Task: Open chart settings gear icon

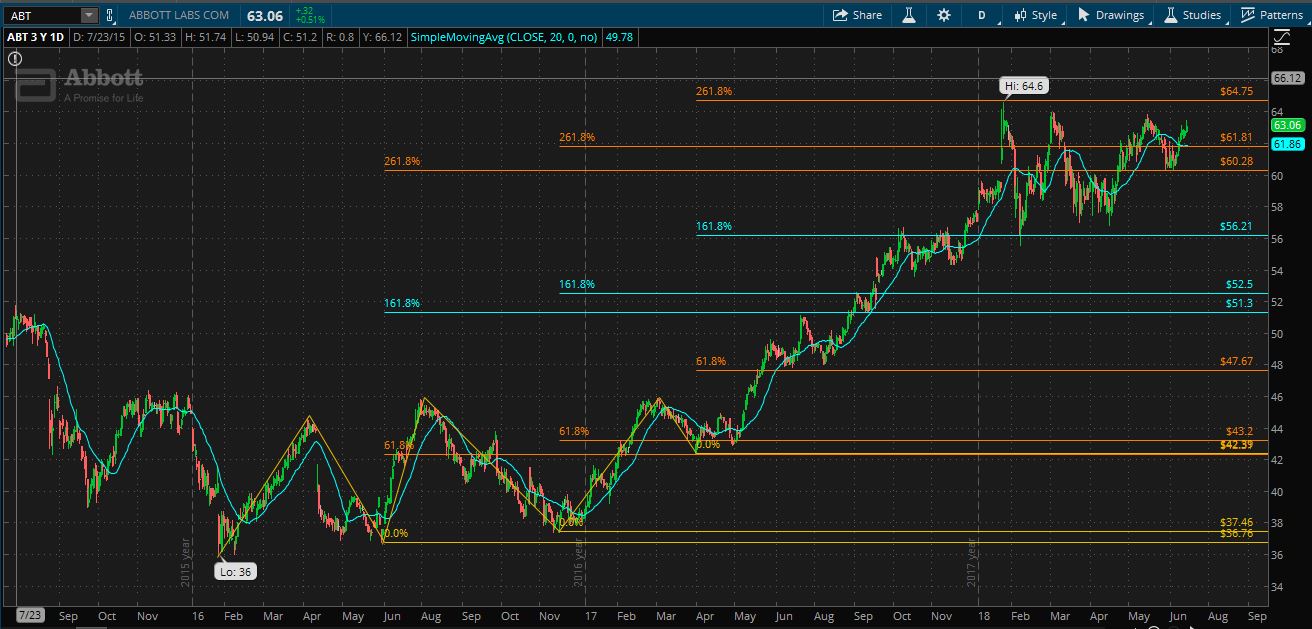Action: click(x=944, y=15)
